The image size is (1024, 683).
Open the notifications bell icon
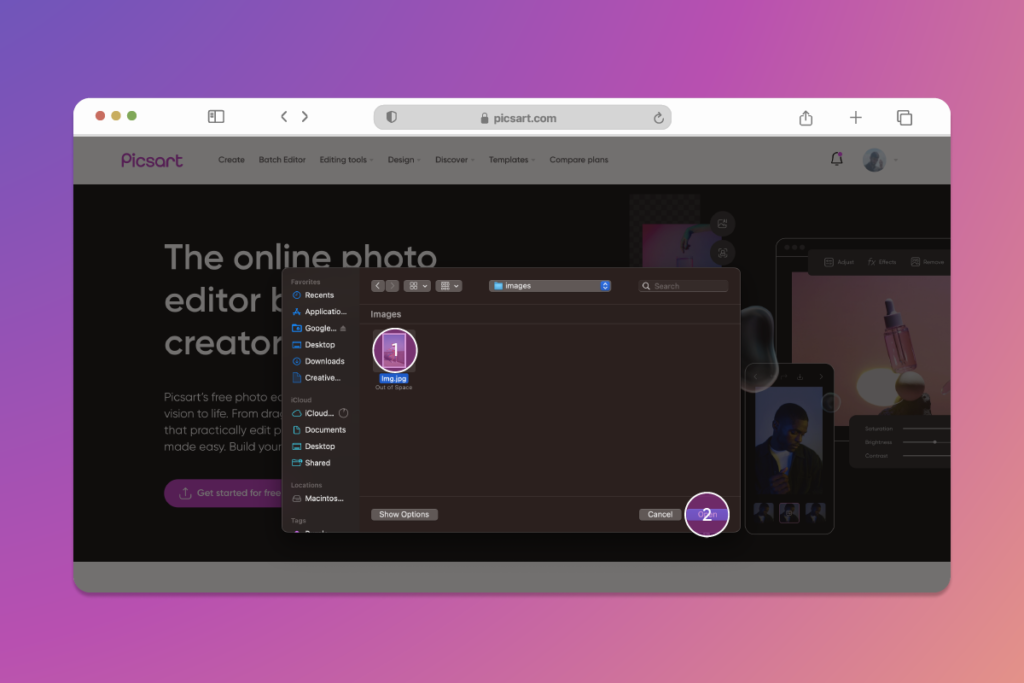(837, 159)
